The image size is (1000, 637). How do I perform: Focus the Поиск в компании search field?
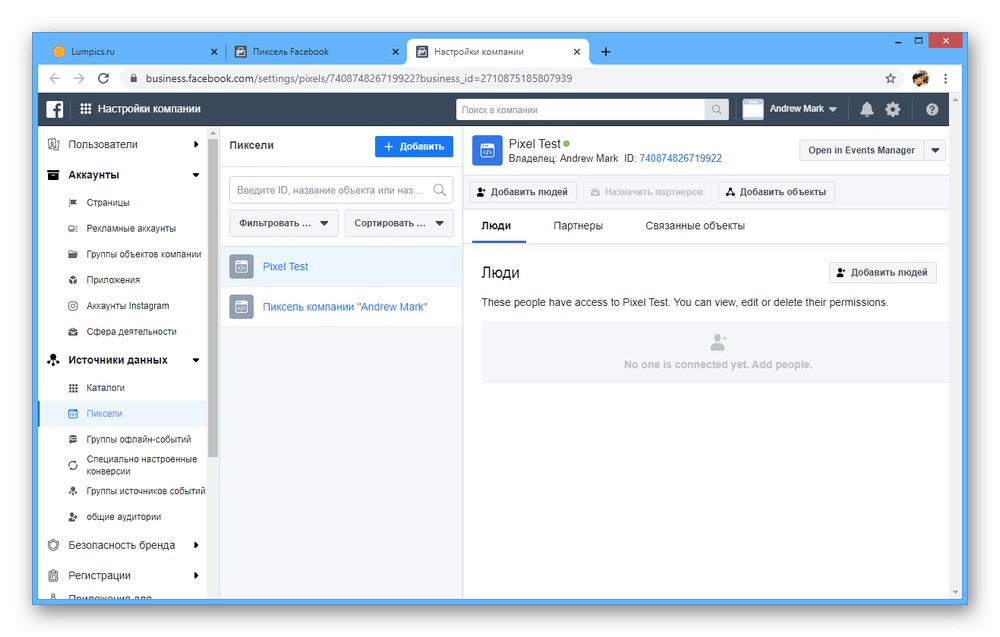[580, 110]
